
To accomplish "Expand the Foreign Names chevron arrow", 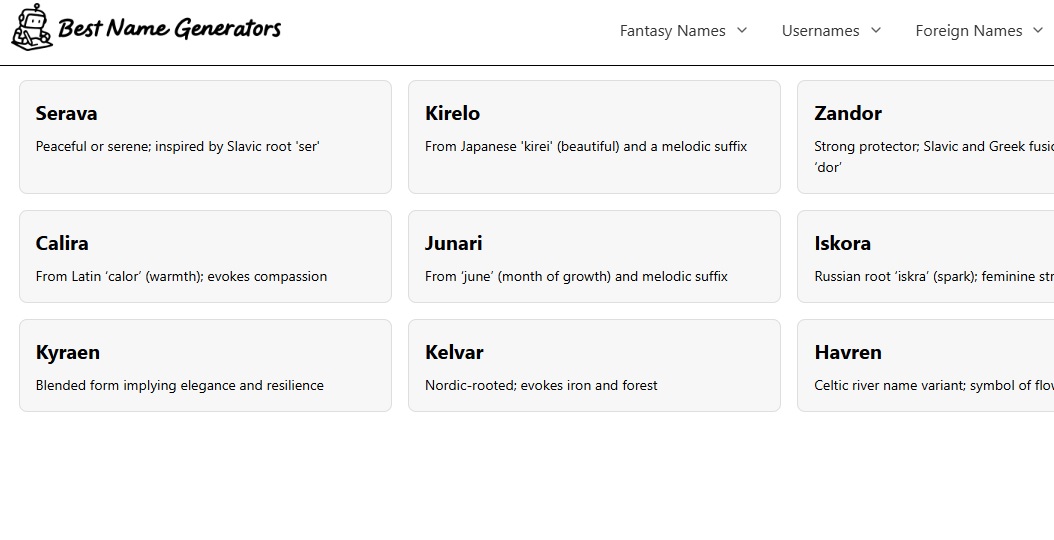I will (x=1038, y=30).
